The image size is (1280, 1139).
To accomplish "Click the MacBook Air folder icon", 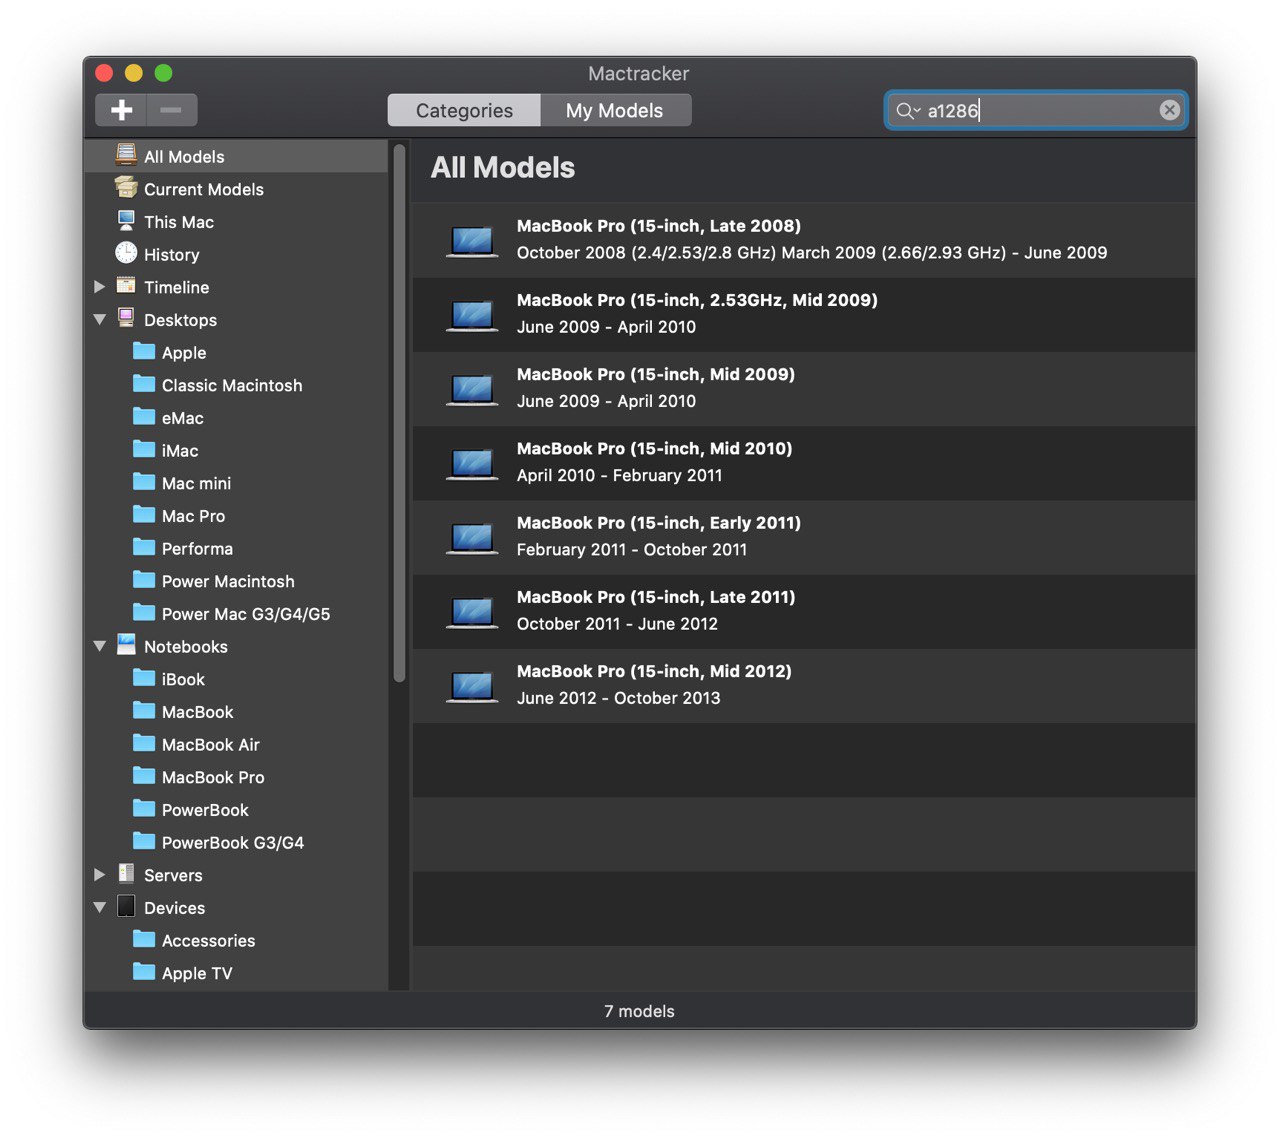I will click(x=144, y=743).
